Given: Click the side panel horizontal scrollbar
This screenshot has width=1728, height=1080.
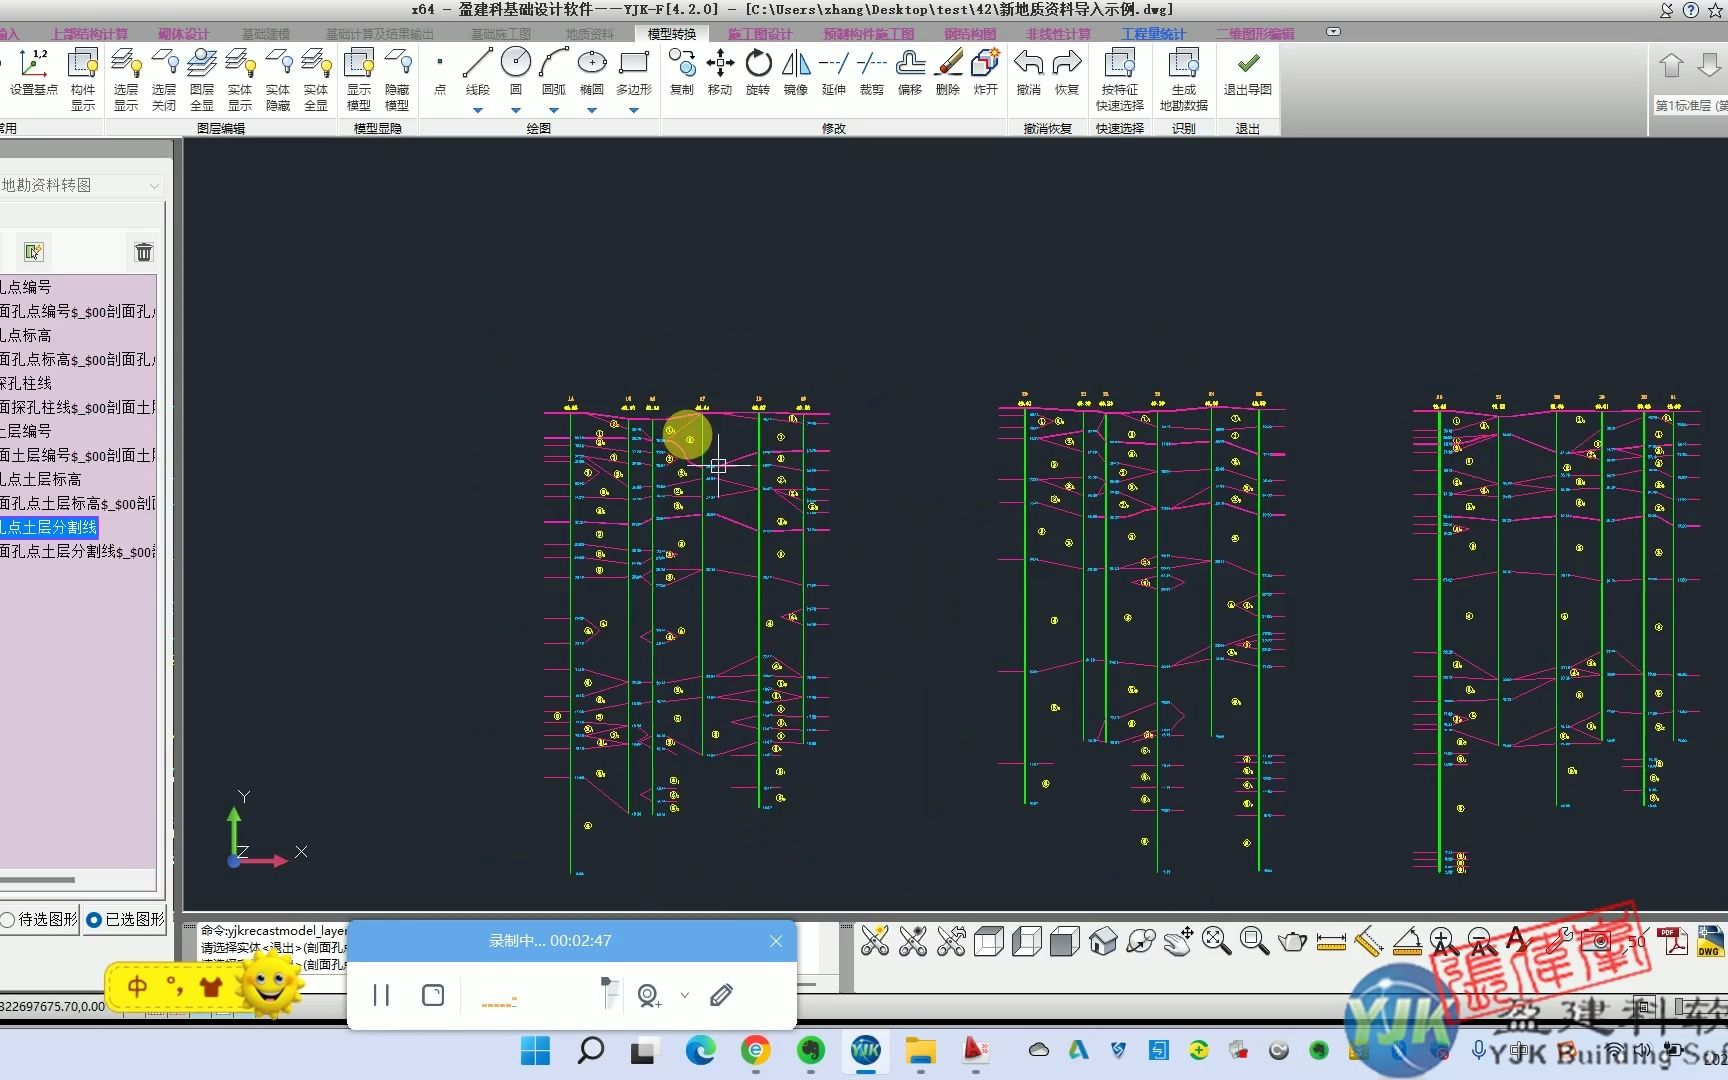Looking at the screenshot, I should (x=38, y=880).
